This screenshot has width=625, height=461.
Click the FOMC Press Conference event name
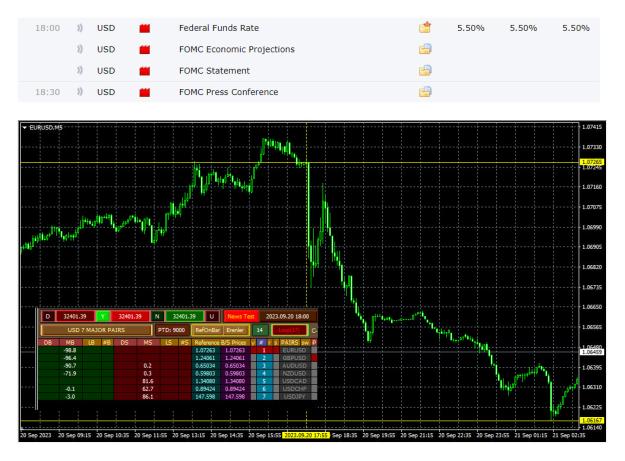pyautogui.click(x=228, y=92)
